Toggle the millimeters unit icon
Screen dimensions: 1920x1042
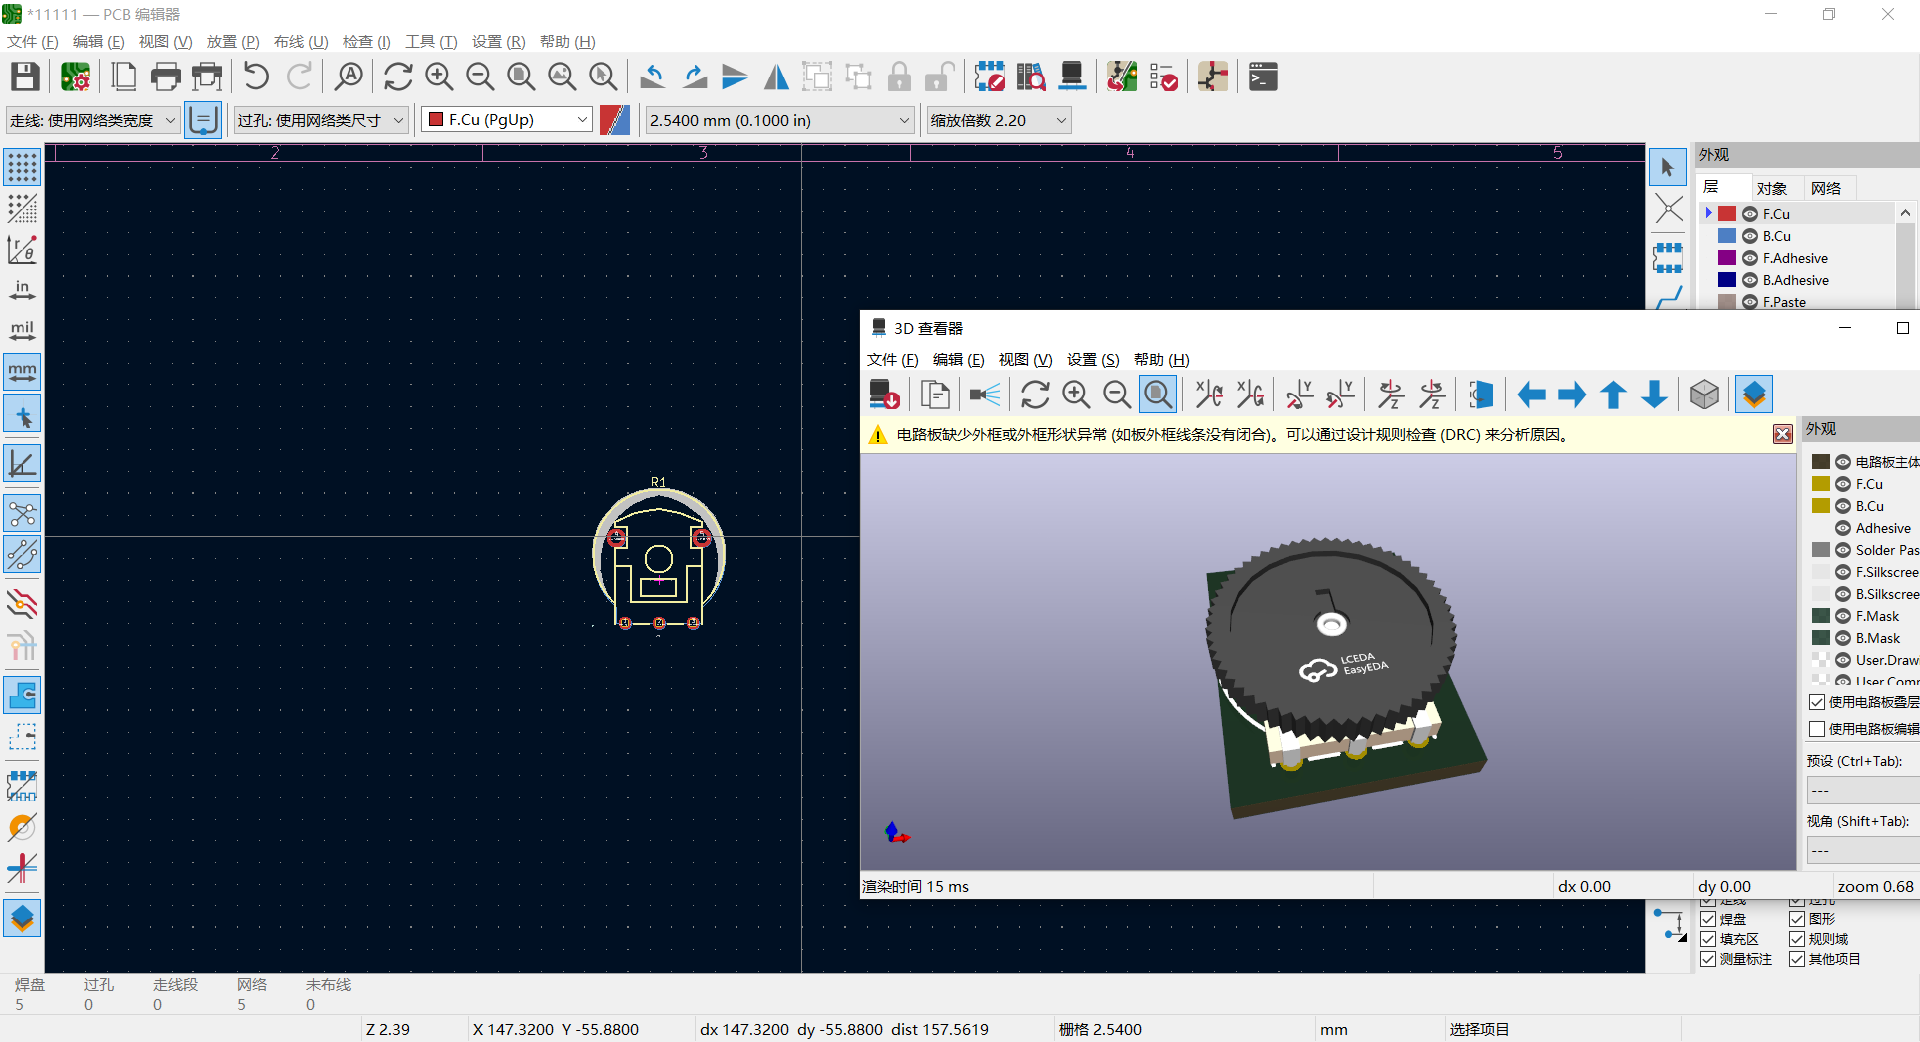[22, 372]
